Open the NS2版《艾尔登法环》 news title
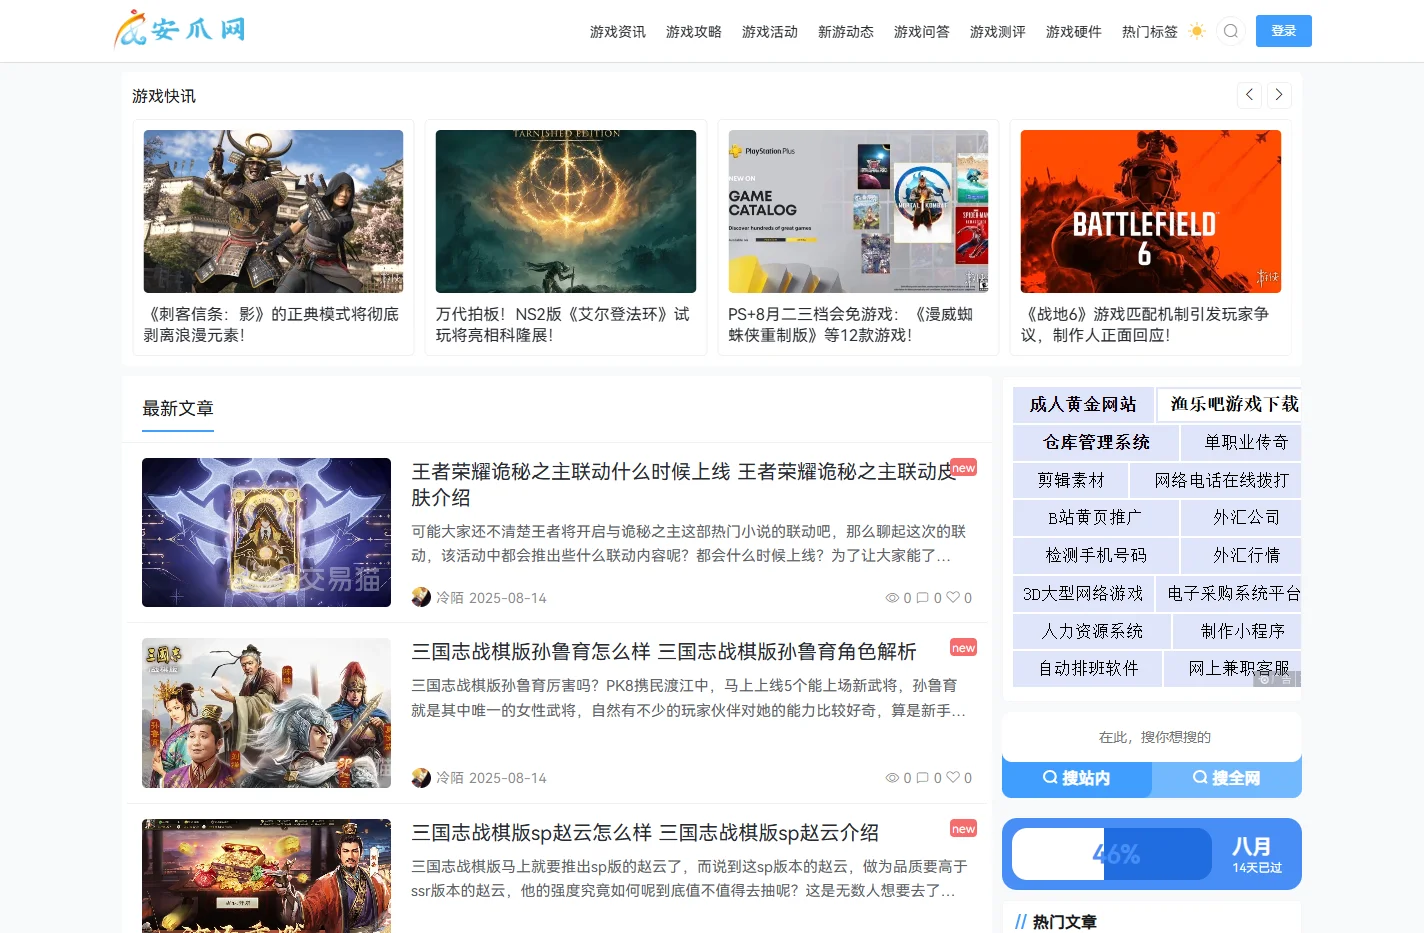Image resolution: width=1424 pixels, height=933 pixels. [564, 324]
